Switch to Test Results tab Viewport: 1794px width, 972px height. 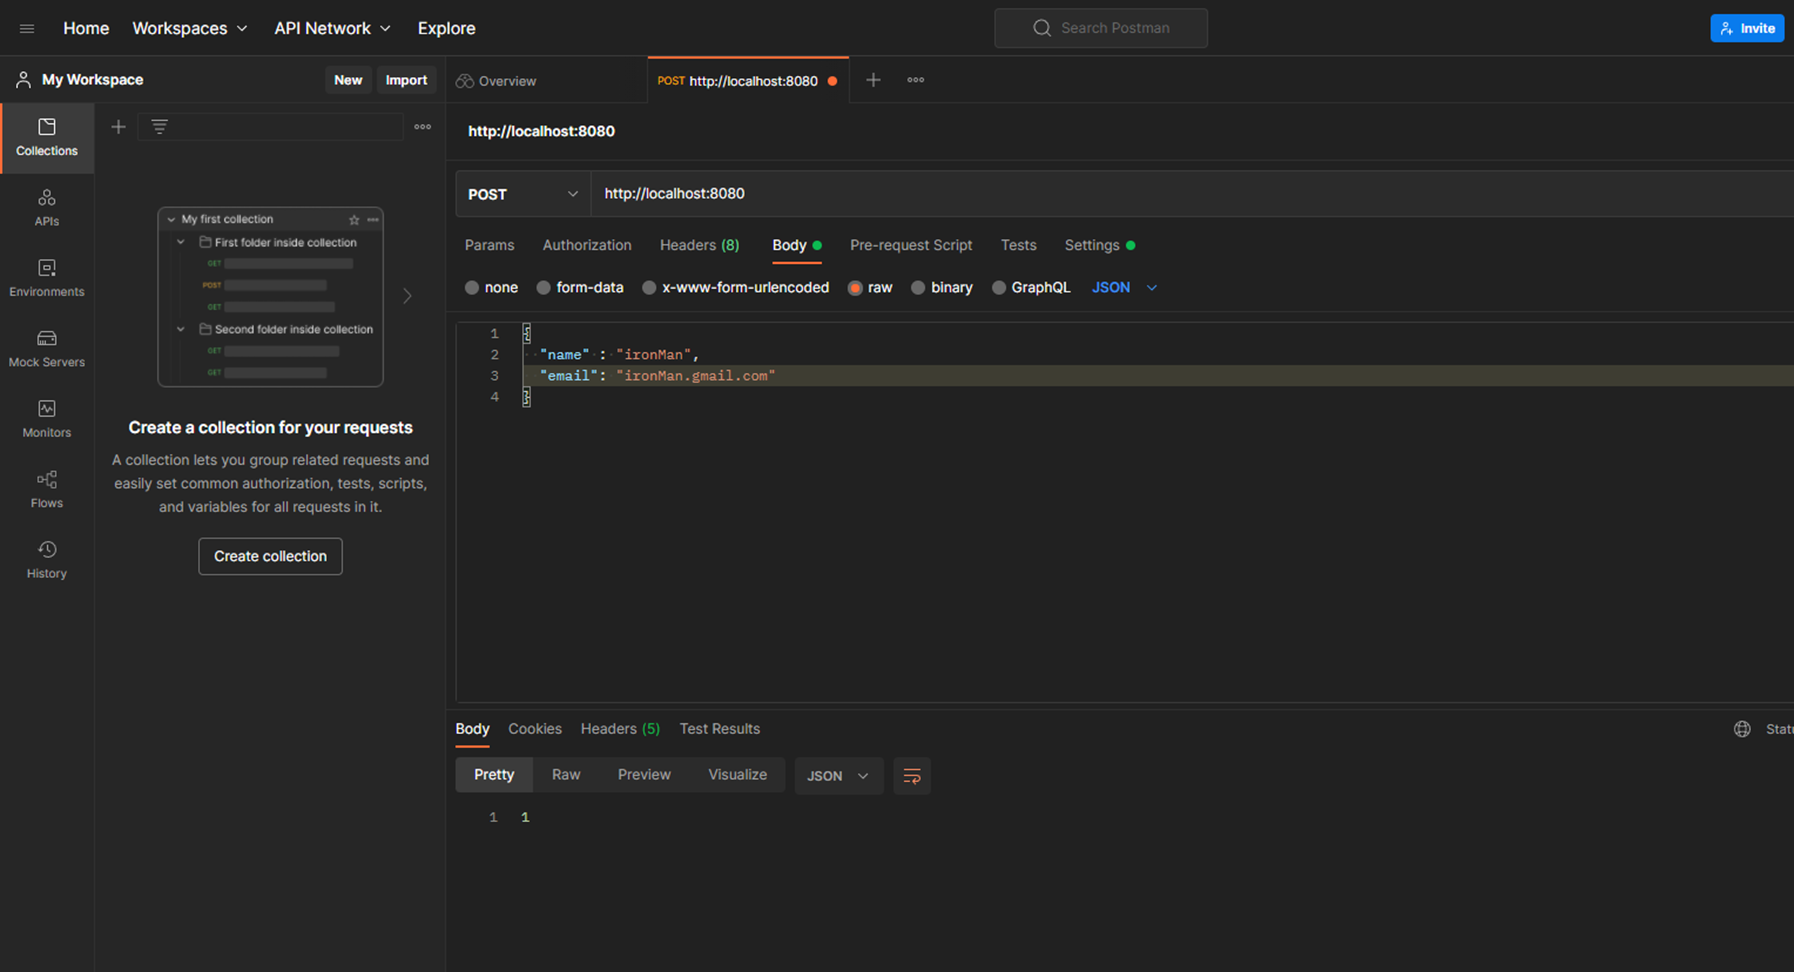click(720, 729)
